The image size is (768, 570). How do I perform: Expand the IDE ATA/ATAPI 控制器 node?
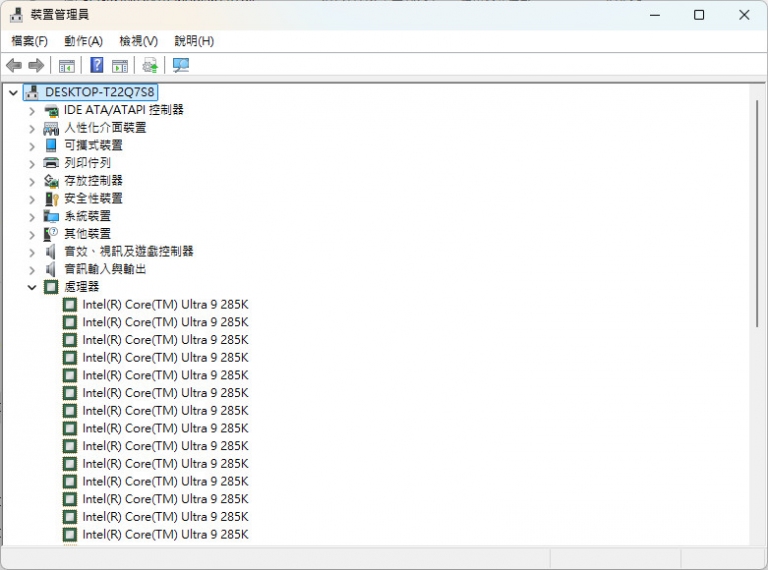pyautogui.click(x=32, y=111)
